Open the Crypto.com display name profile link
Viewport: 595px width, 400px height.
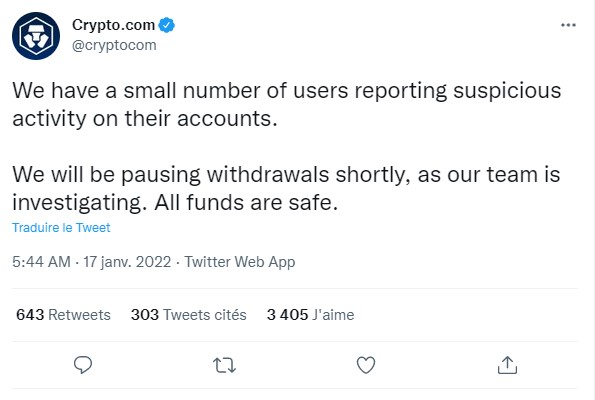point(113,25)
